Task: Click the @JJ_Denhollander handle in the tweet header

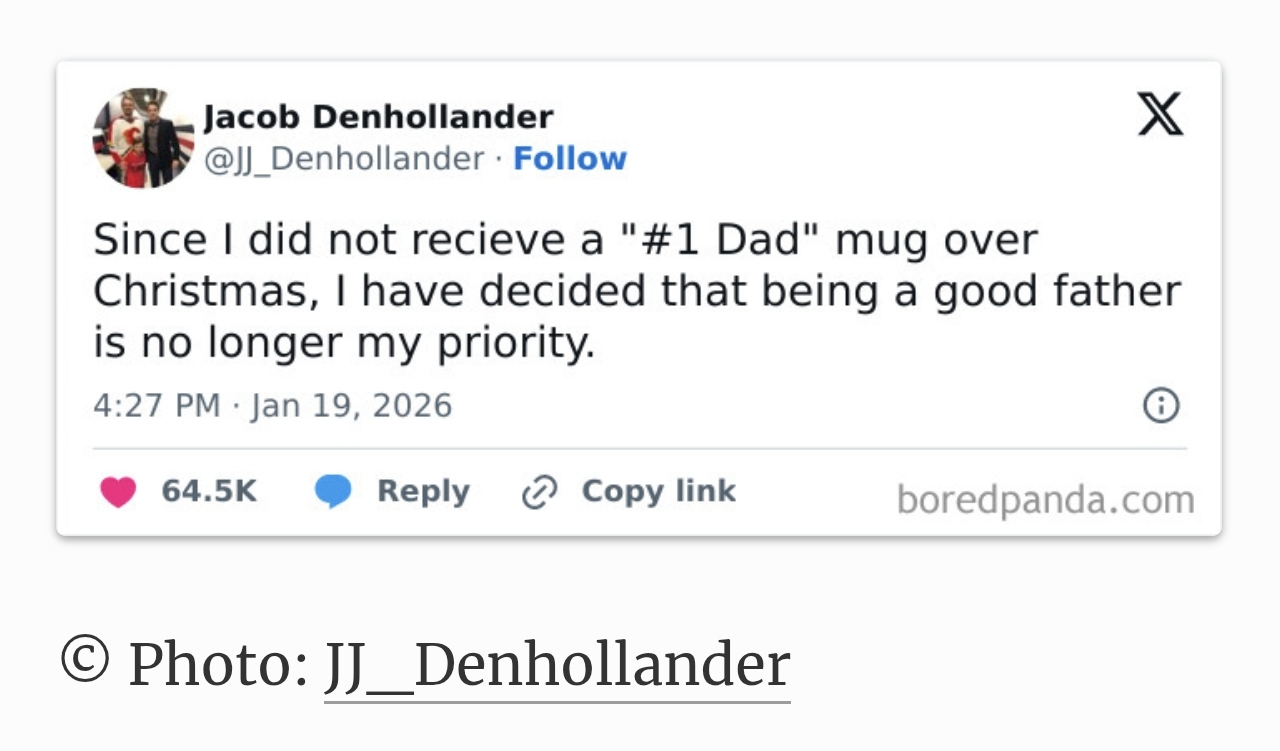Action: pyautogui.click(x=344, y=159)
